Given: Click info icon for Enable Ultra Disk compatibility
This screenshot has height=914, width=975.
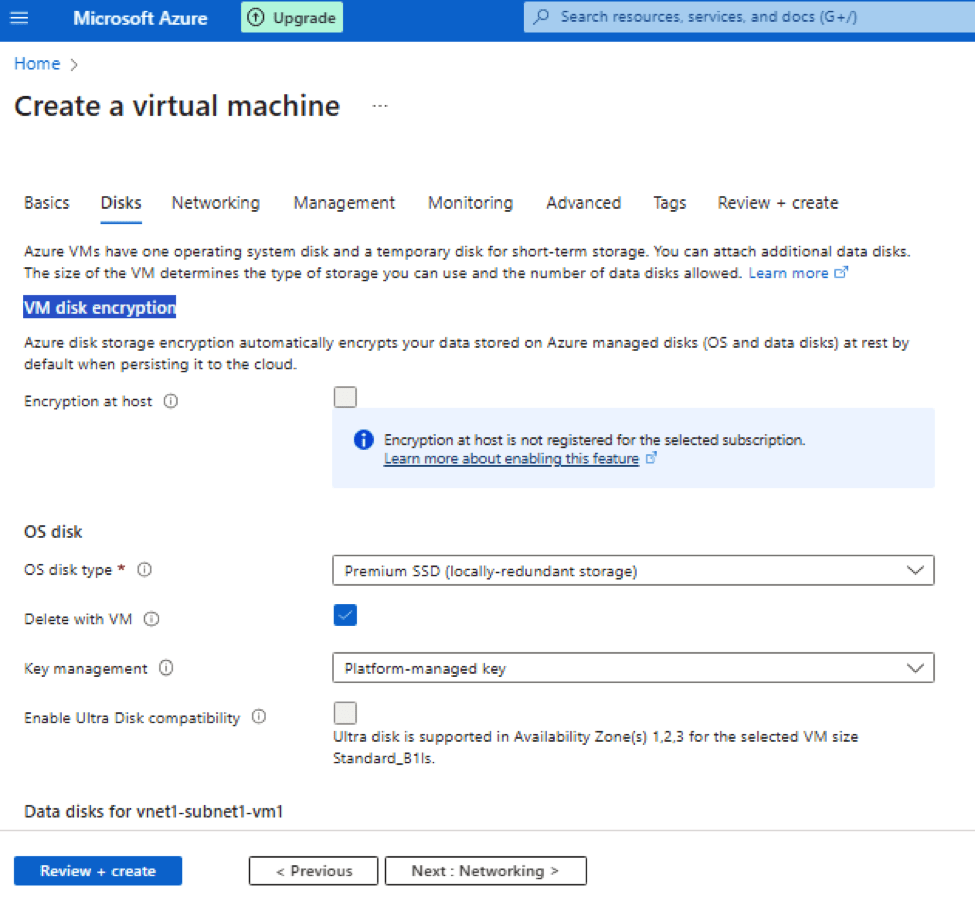Looking at the screenshot, I should pos(259,717).
